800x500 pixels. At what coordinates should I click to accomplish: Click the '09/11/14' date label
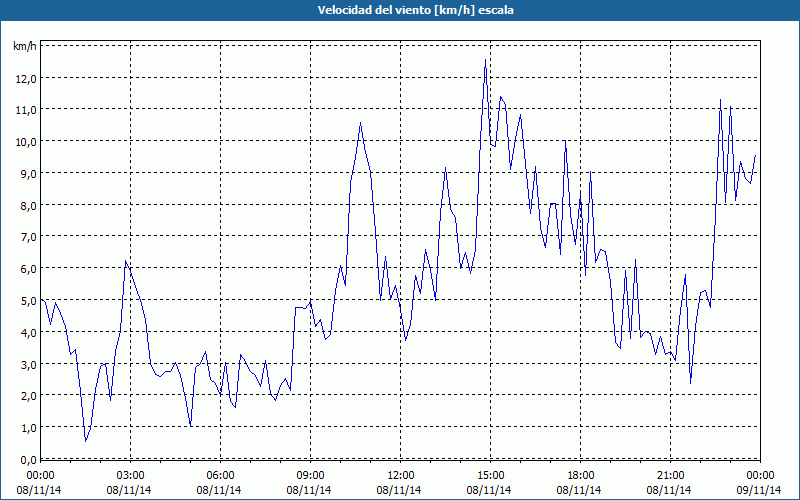pyautogui.click(x=759, y=490)
